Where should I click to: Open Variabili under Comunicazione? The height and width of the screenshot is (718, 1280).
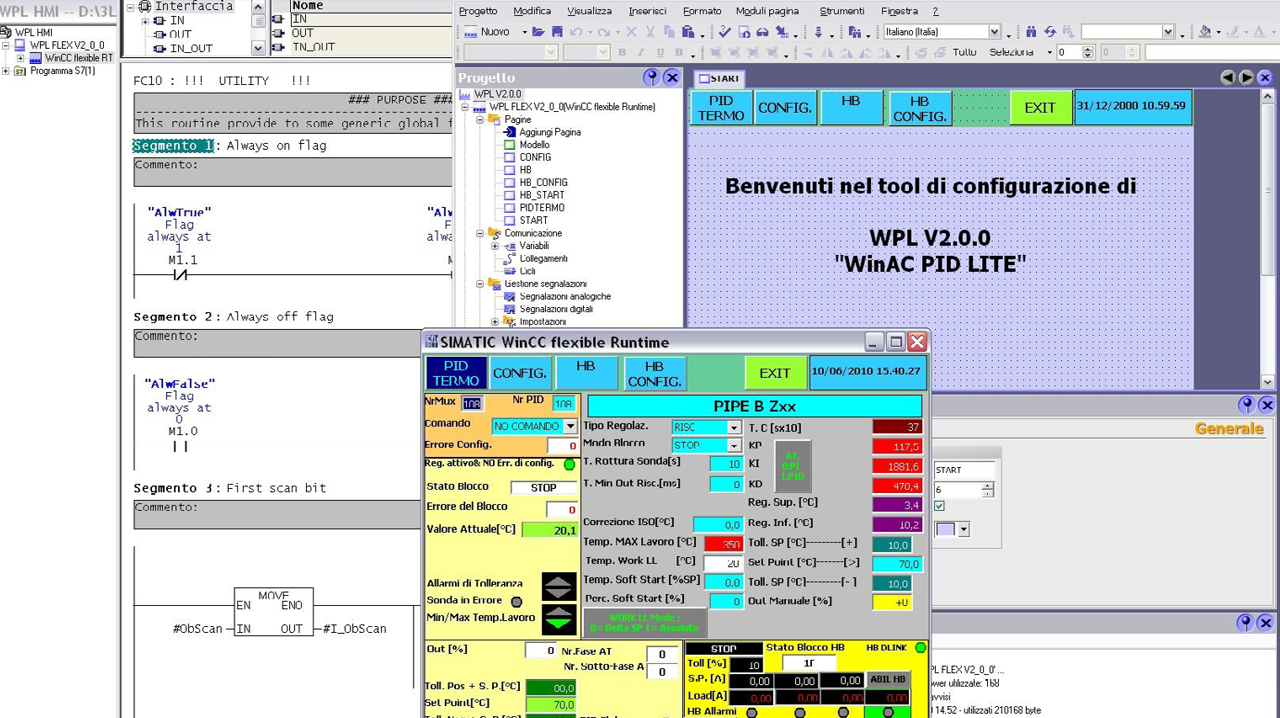point(533,246)
